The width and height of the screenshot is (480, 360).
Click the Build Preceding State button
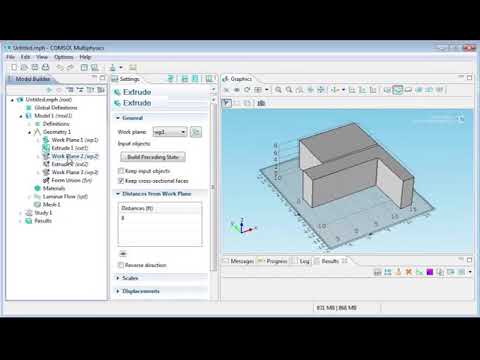[x=153, y=157]
